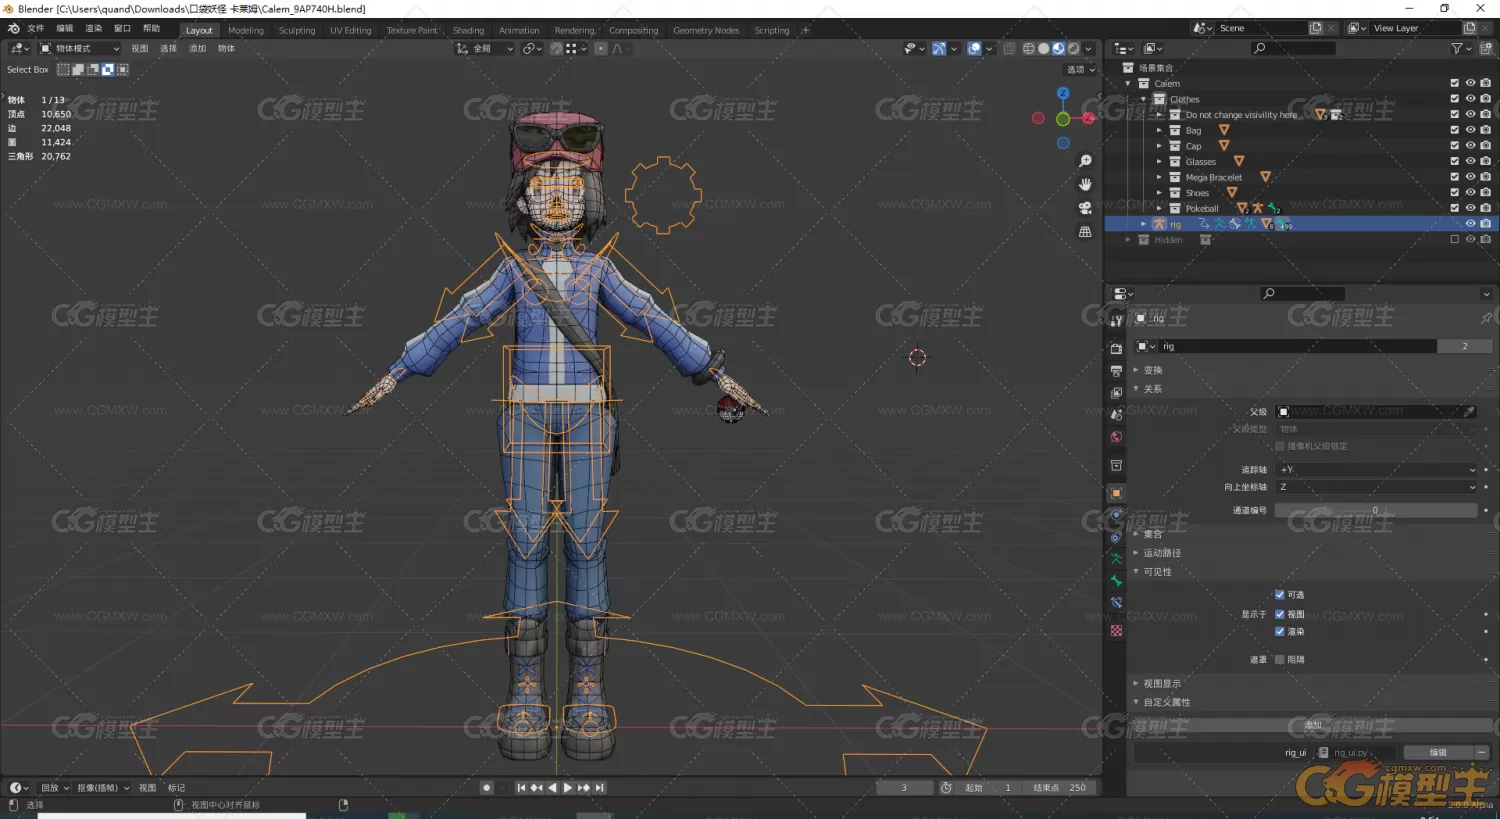Uncheck the Shoes collection checkbox
Viewport: 1500px width, 819px height.
[1454, 192]
